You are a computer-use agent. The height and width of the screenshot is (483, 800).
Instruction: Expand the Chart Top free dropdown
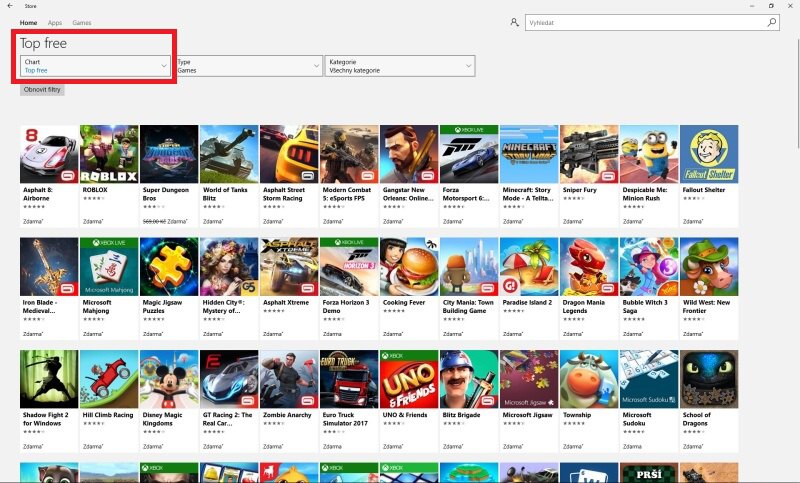95,66
